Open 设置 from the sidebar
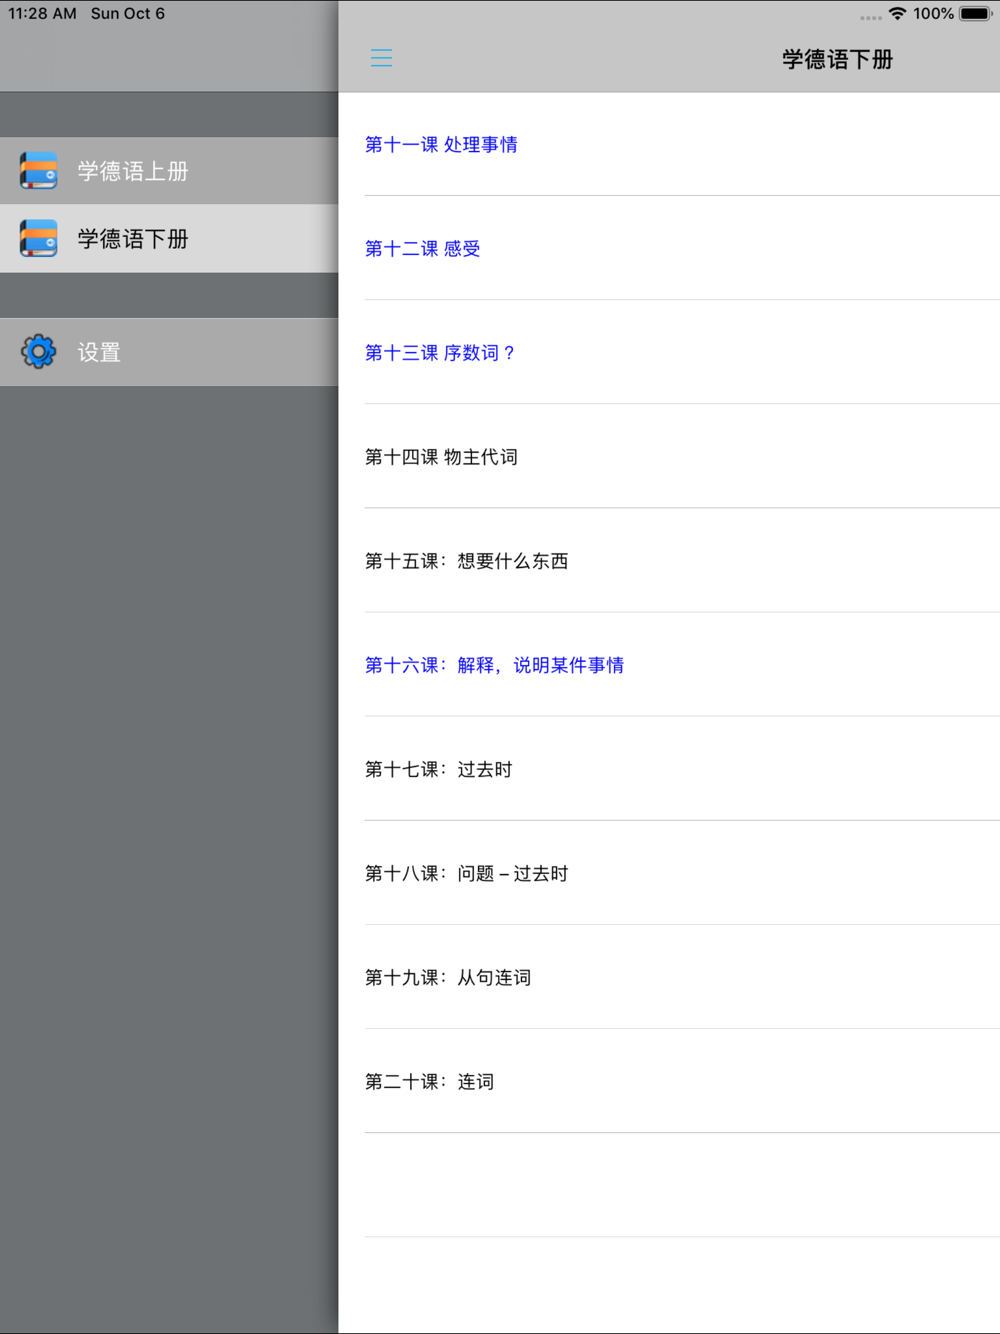Viewport: 1000px width, 1334px height. pyautogui.click(x=169, y=352)
